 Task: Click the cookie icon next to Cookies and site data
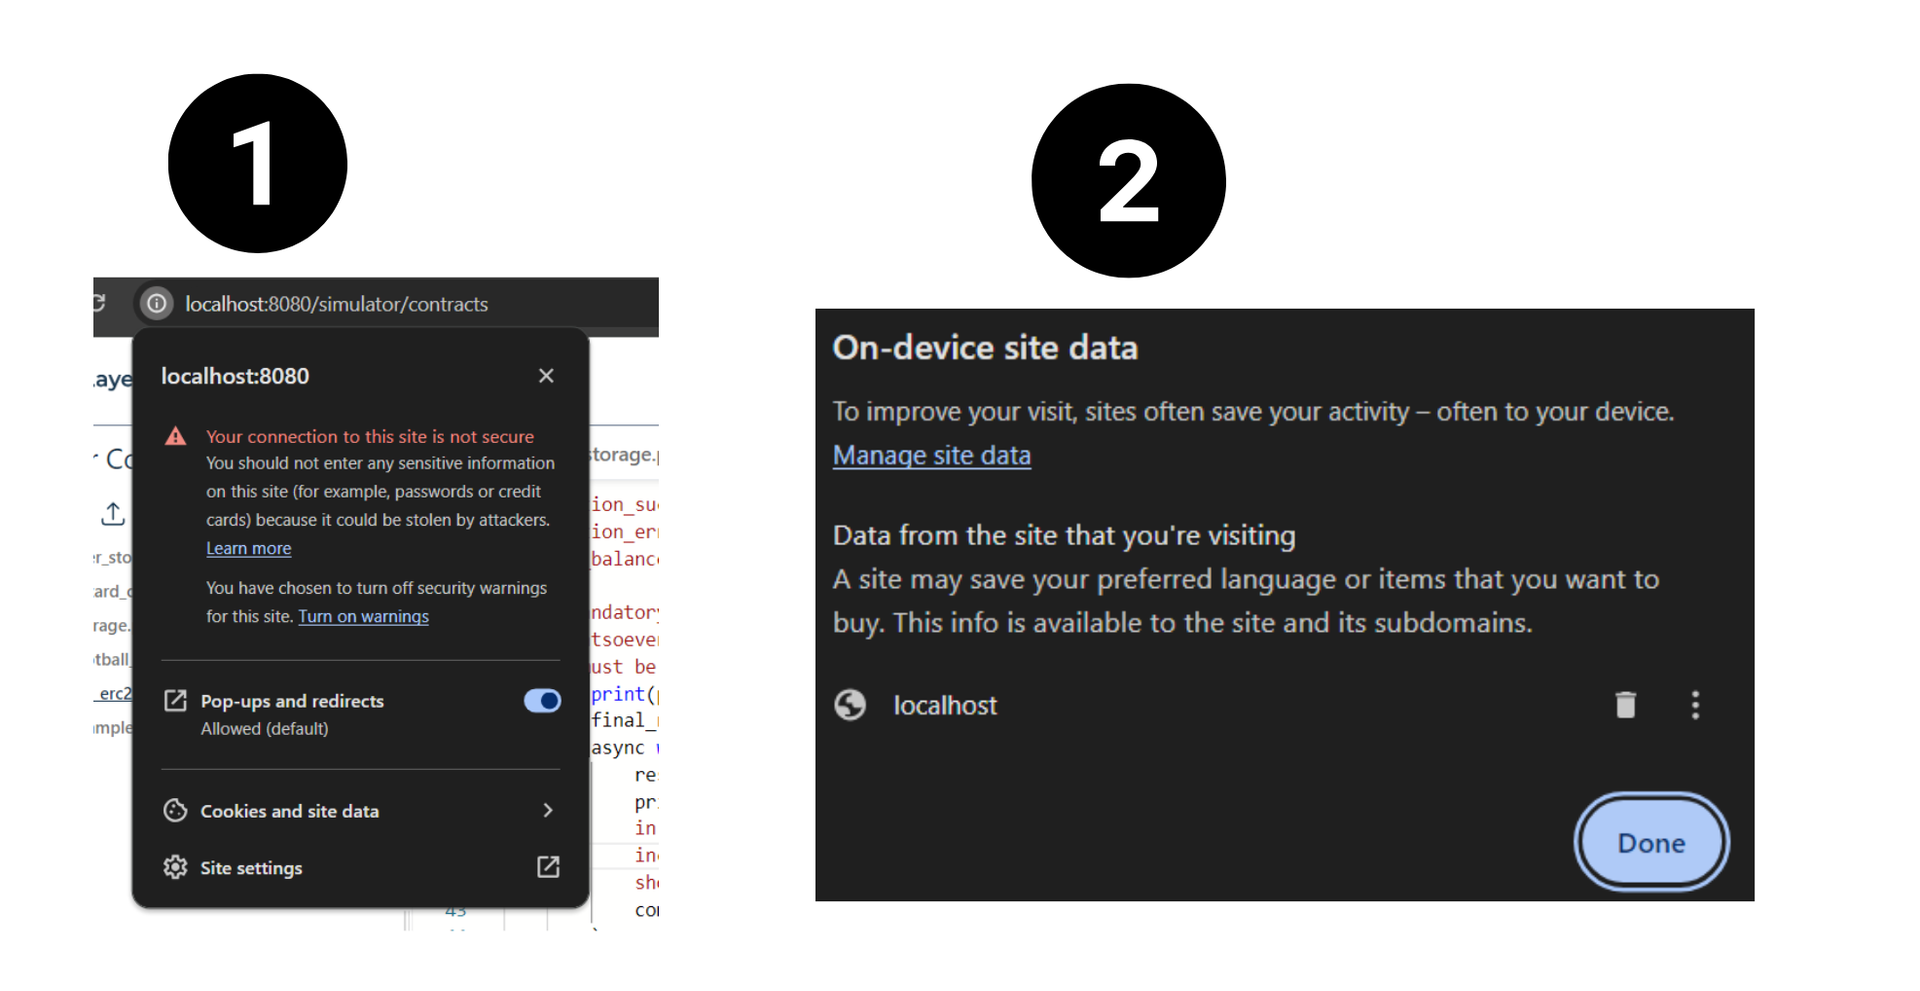tap(175, 811)
